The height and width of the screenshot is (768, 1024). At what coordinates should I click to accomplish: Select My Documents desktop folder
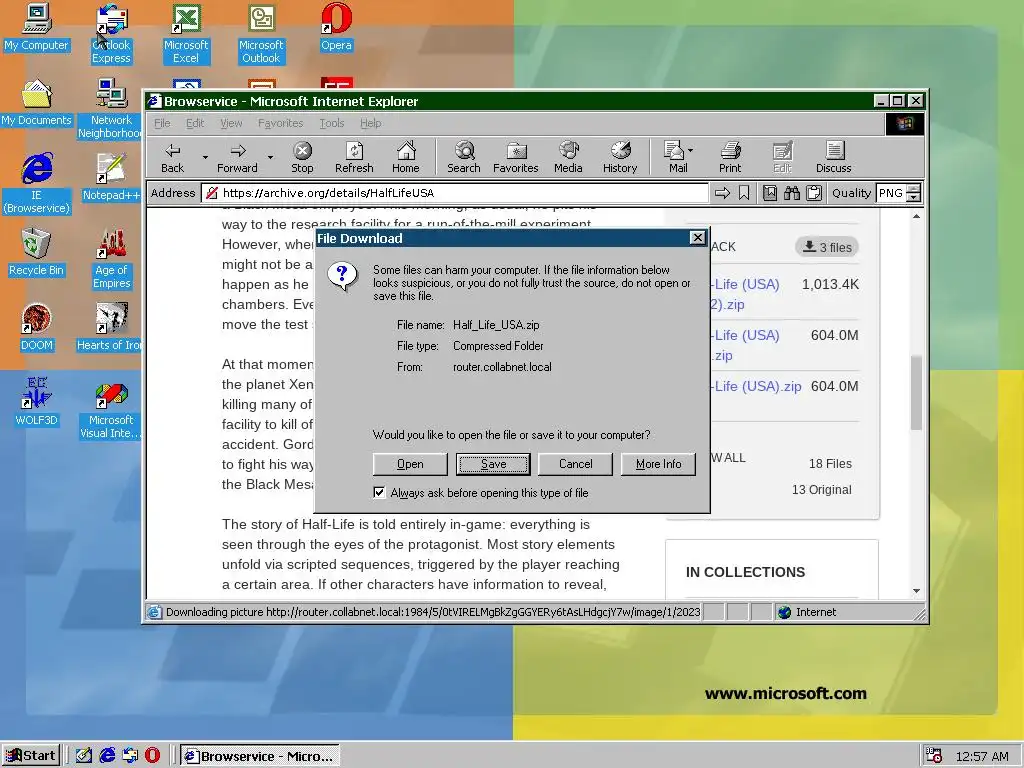coord(36,103)
